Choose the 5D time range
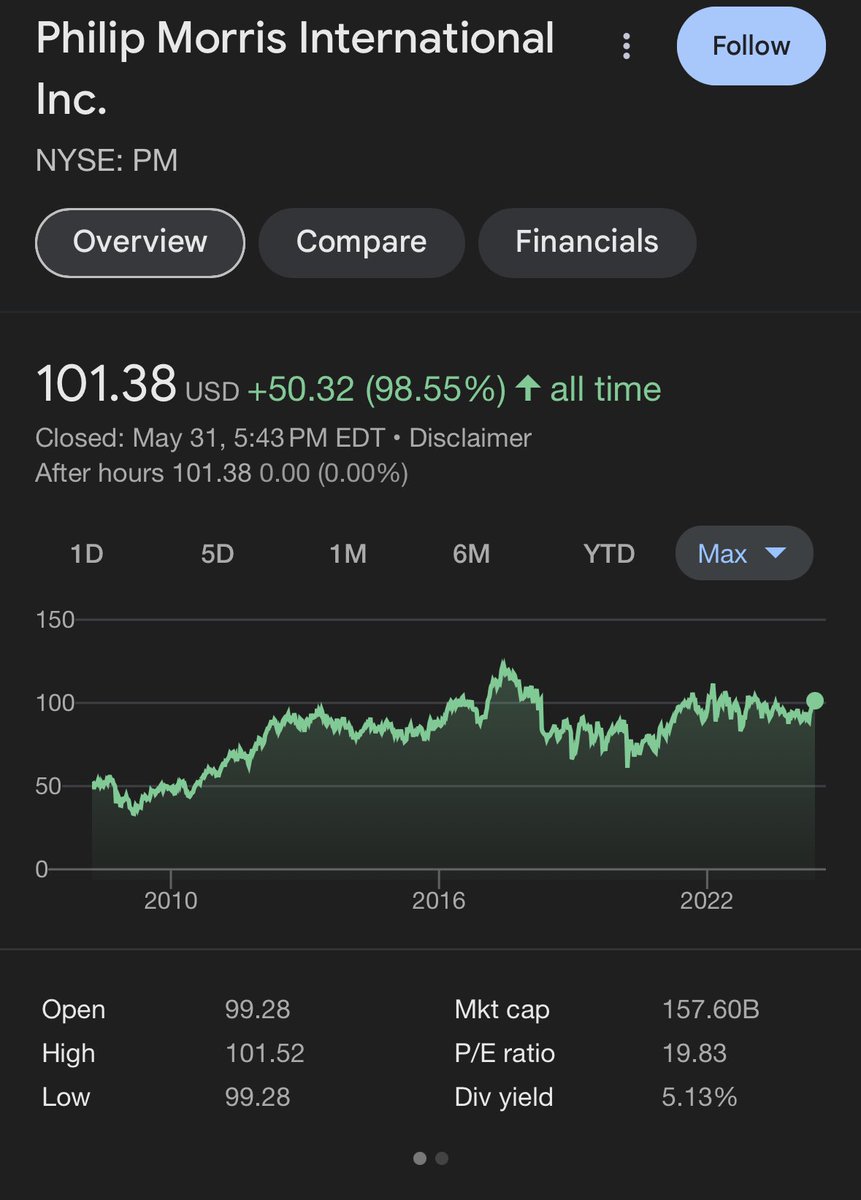Viewport: 861px width, 1200px height. coord(217,553)
